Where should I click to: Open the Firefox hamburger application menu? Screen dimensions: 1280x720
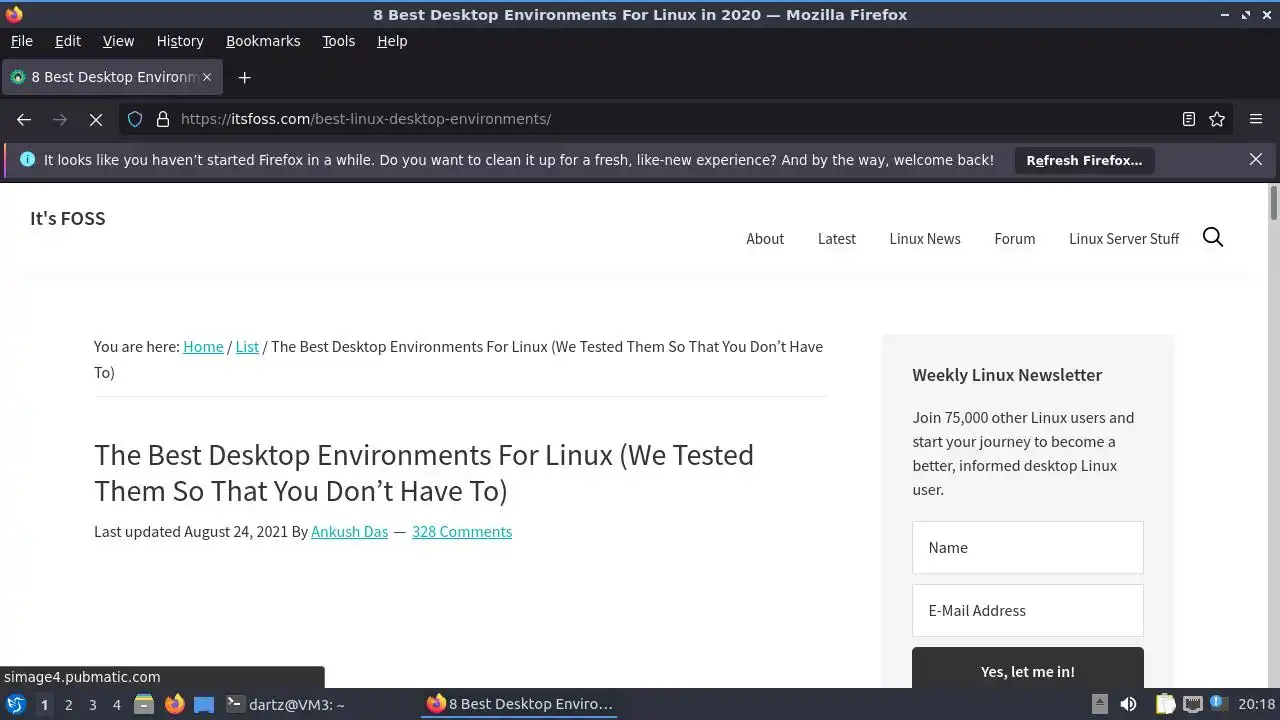coord(1256,119)
